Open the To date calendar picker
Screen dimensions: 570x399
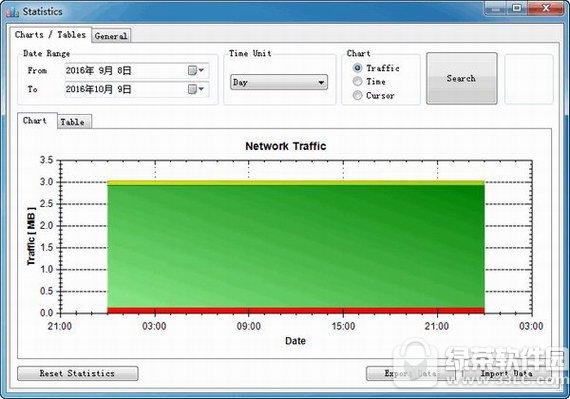click(196, 89)
